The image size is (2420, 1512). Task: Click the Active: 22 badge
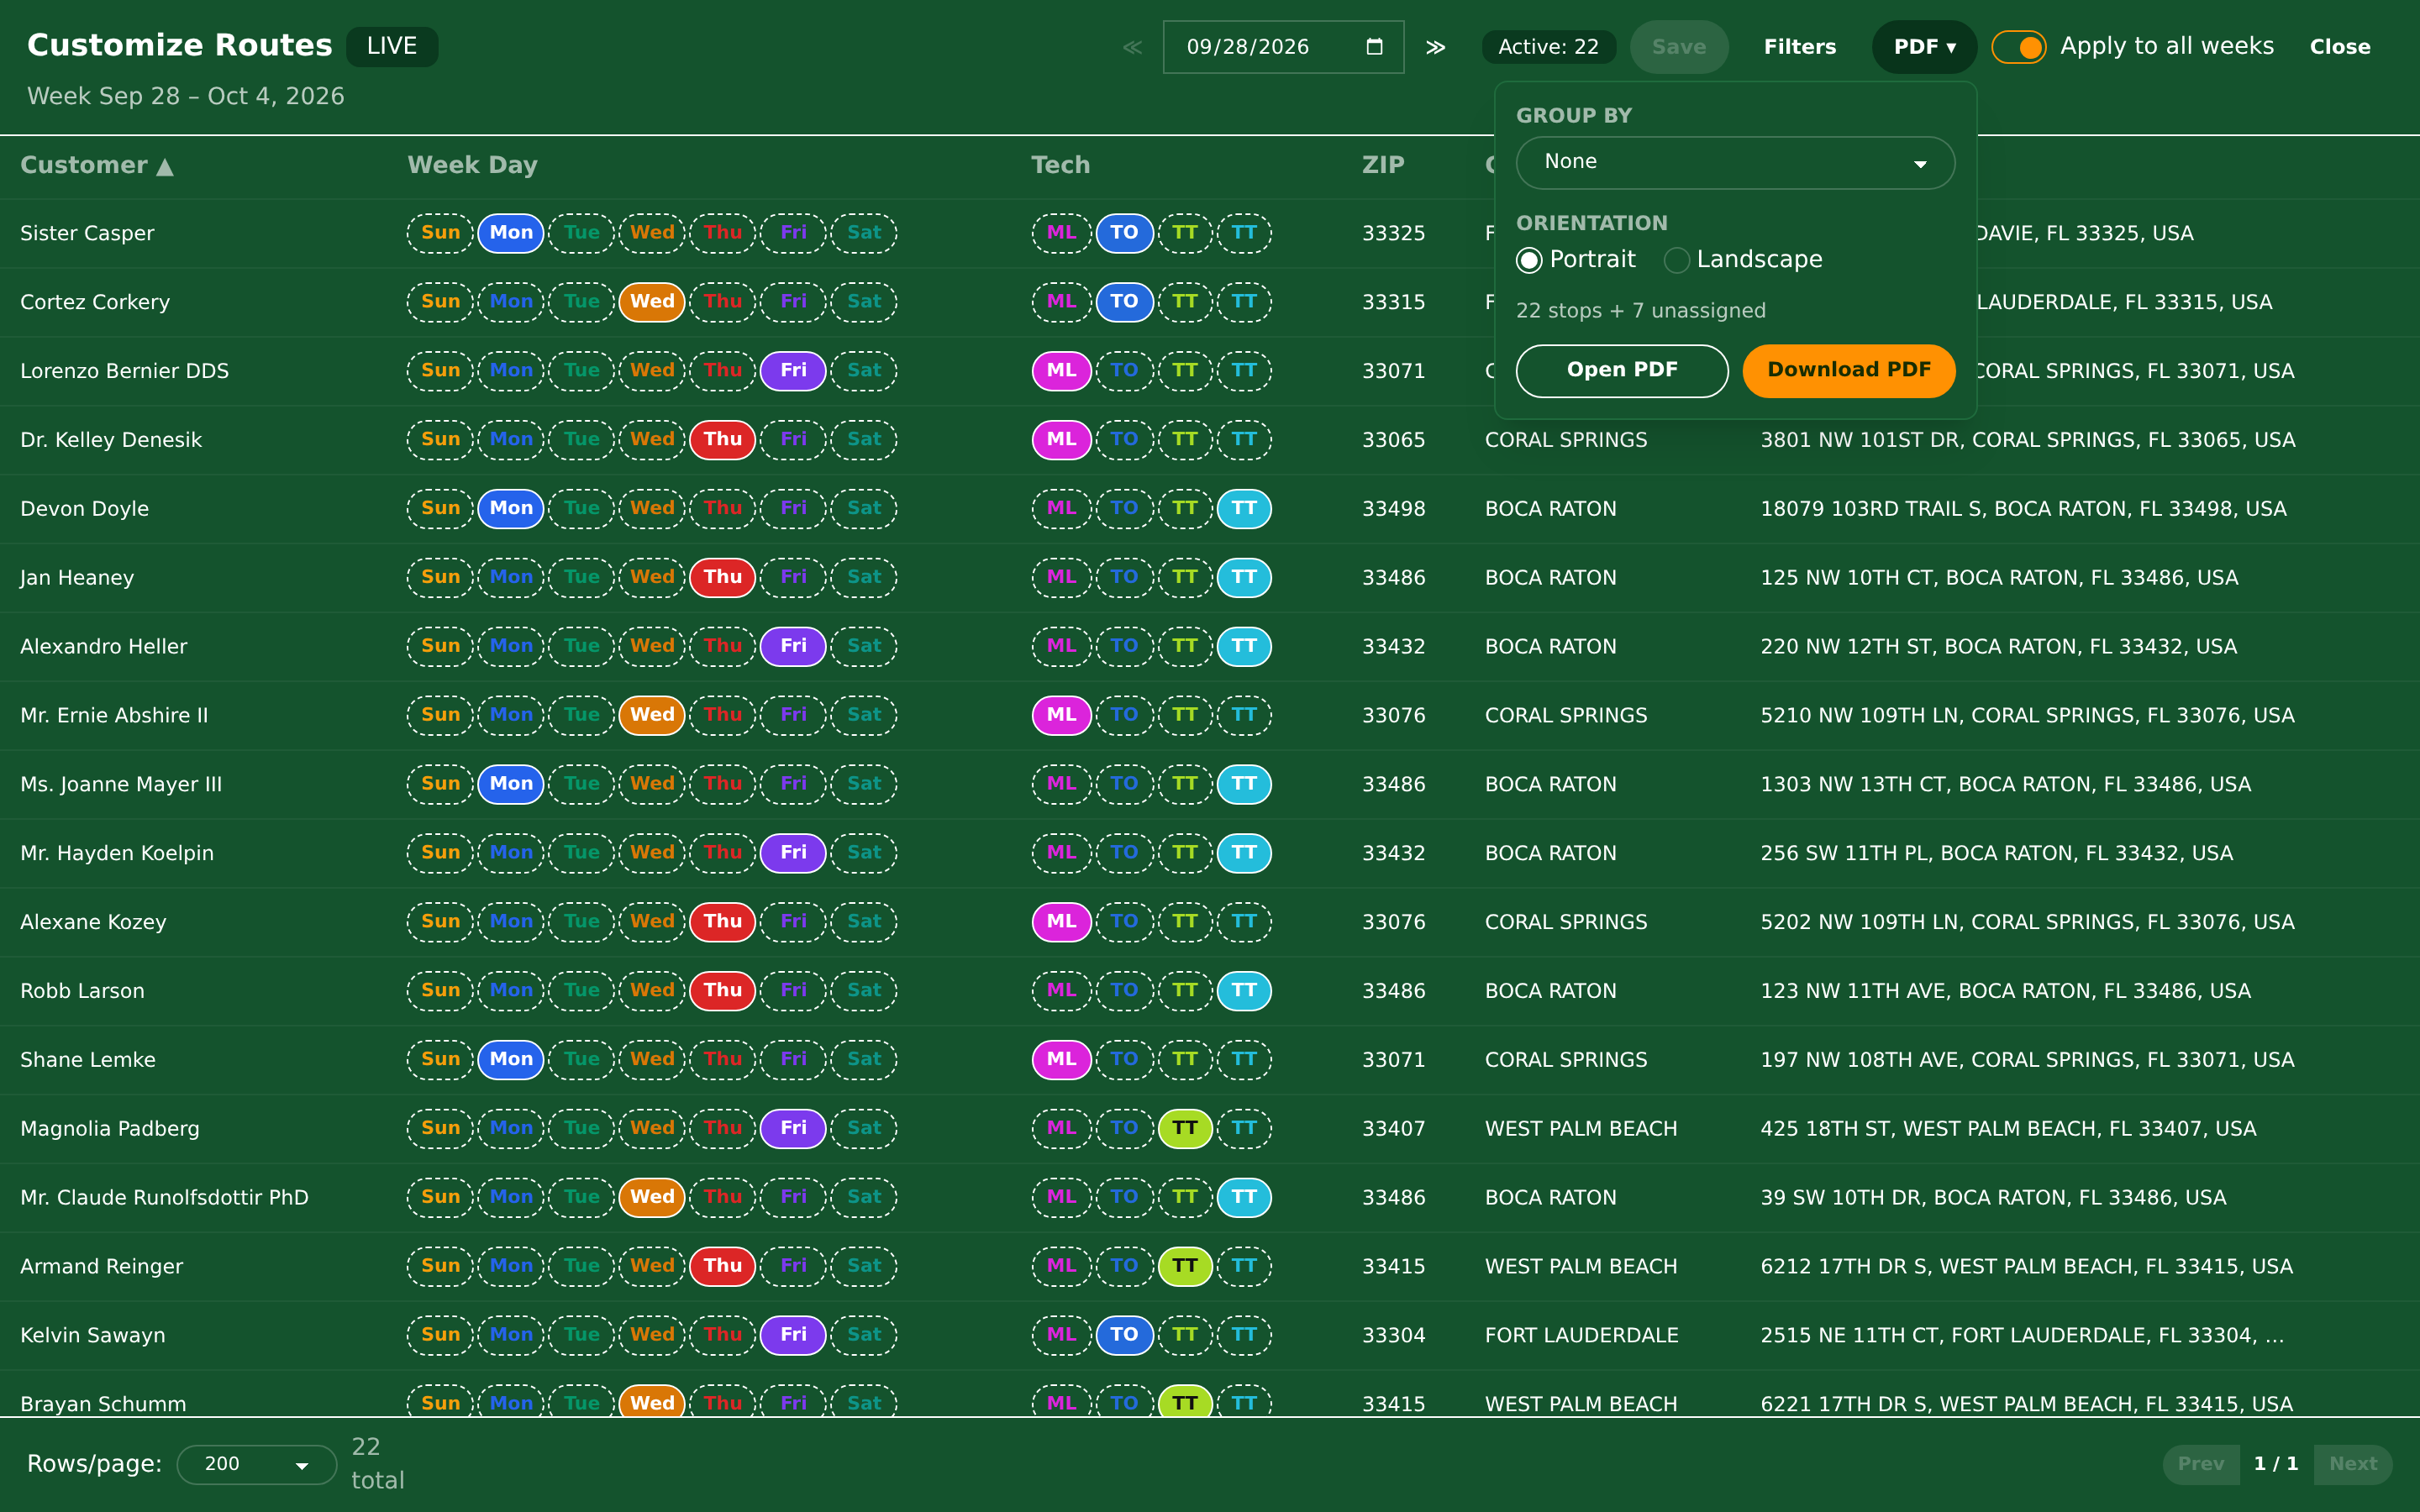(1548, 47)
